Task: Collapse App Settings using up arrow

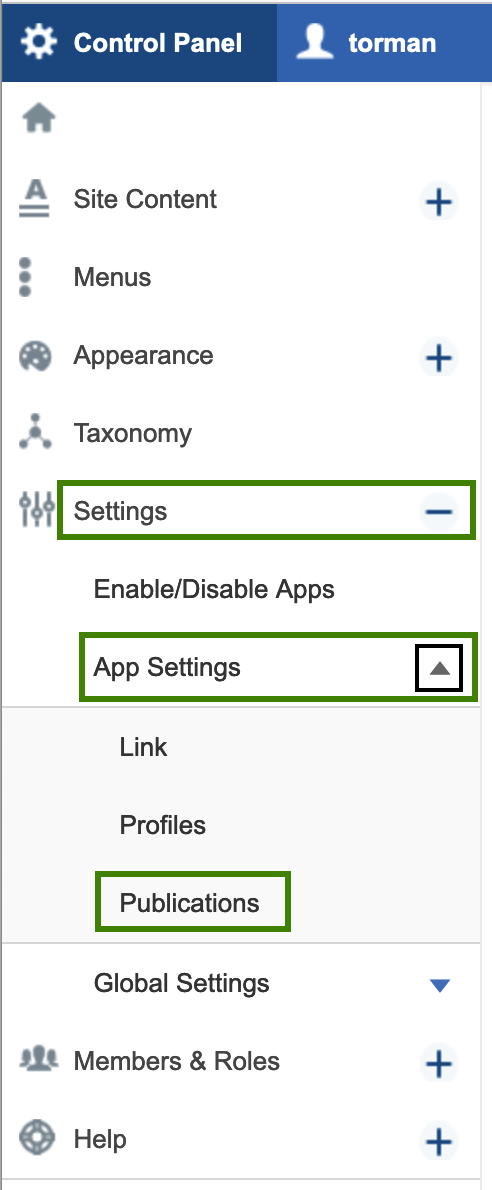Action: pyautogui.click(x=439, y=669)
